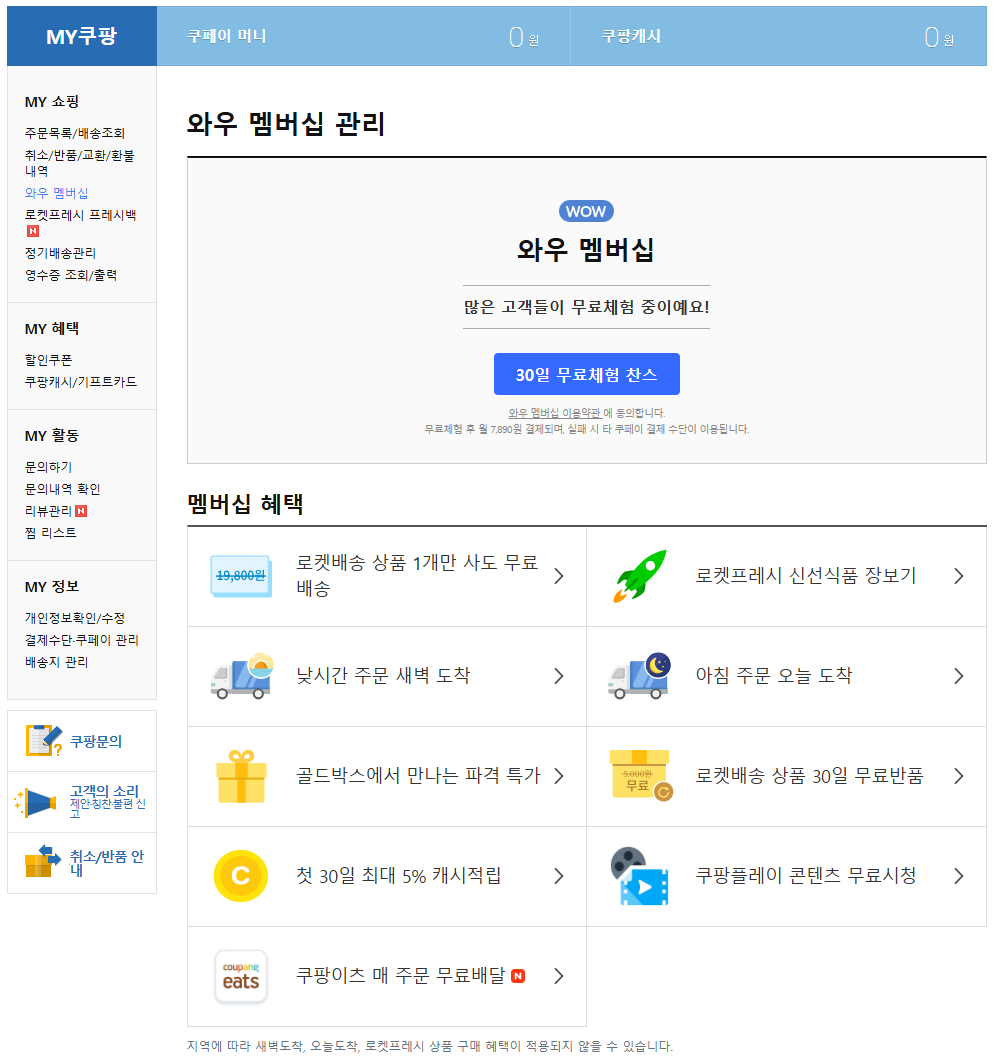The image size is (996, 1057).
Task: Open 와우 멤버십 이용약관 link
Action: tap(555, 413)
